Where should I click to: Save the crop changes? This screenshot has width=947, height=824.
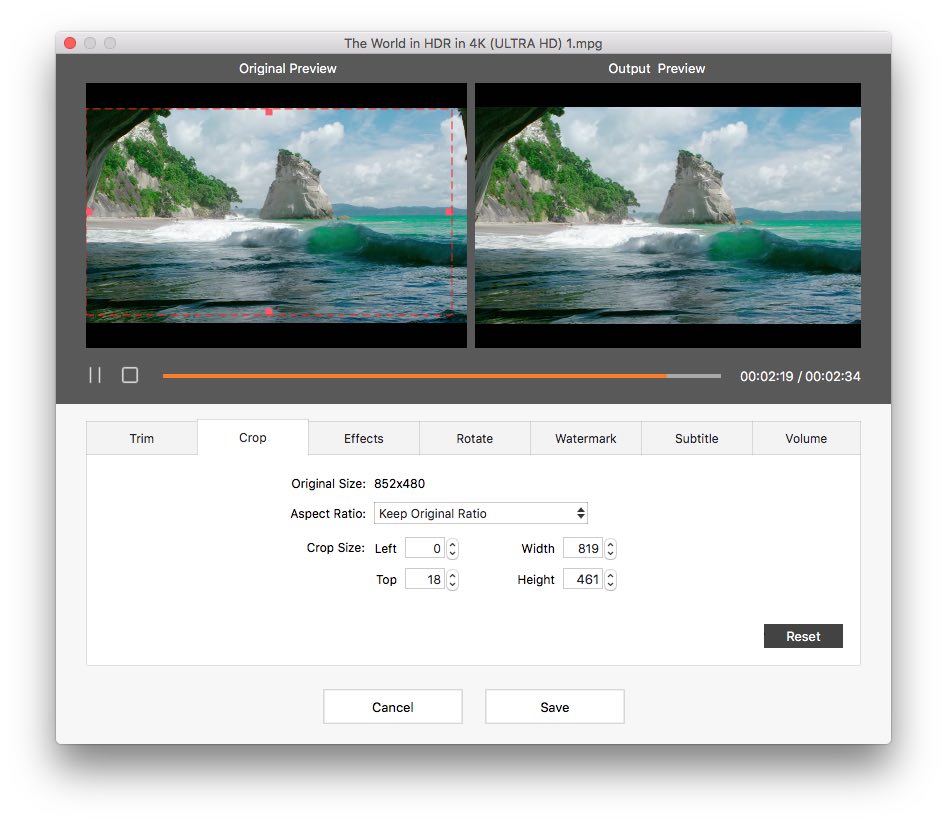coord(554,706)
